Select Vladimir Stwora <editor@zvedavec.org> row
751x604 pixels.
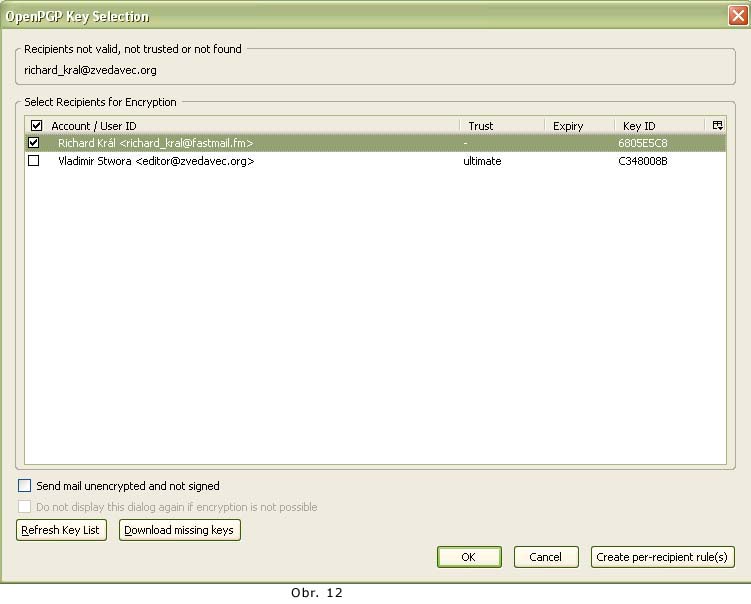point(375,161)
